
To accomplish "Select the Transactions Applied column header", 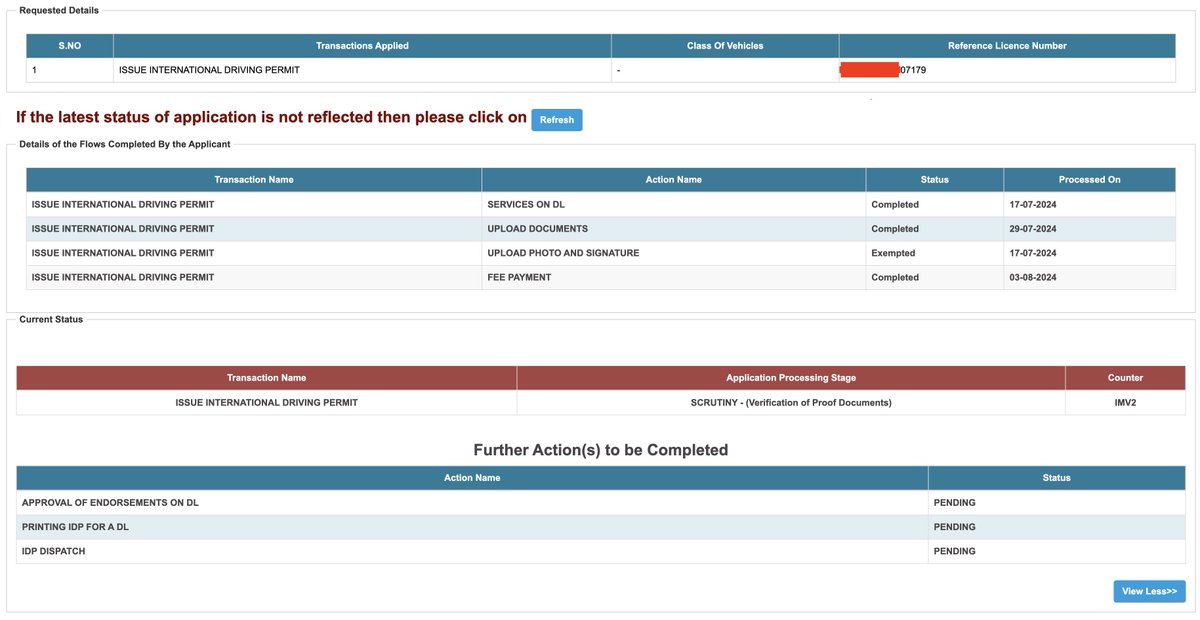I will click(362, 46).
